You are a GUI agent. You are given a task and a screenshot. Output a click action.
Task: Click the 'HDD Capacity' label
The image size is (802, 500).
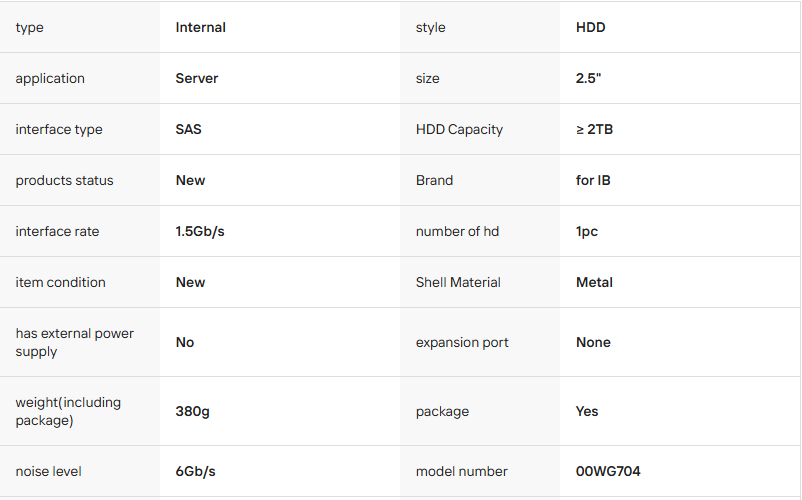pos(459,130)
